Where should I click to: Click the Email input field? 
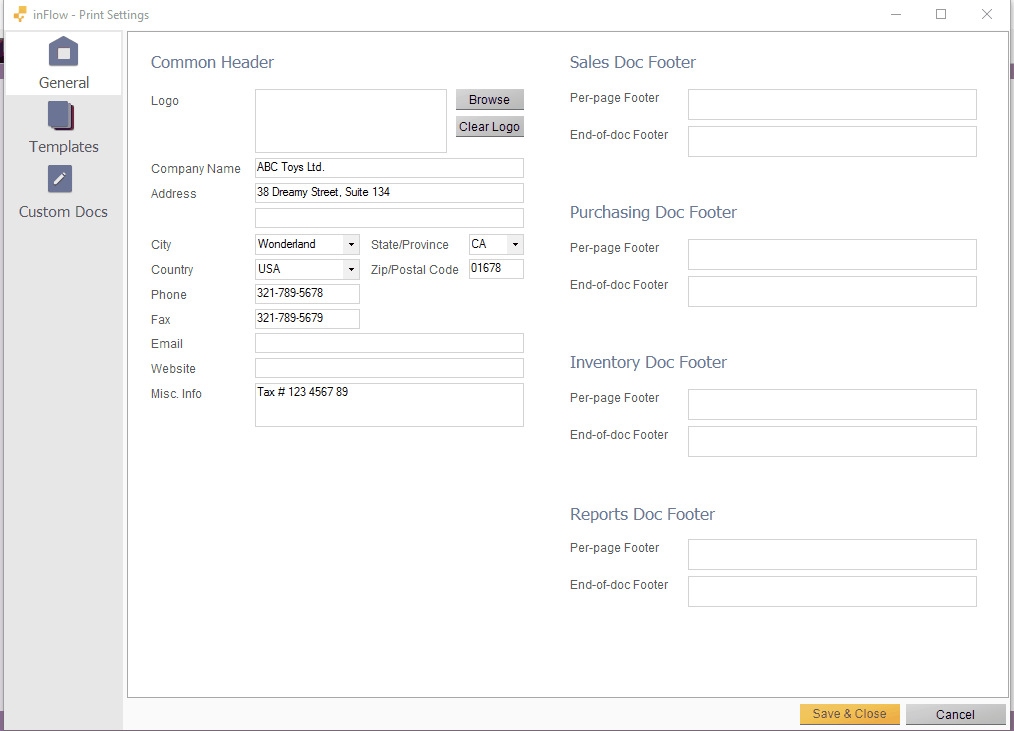point(389,343)
